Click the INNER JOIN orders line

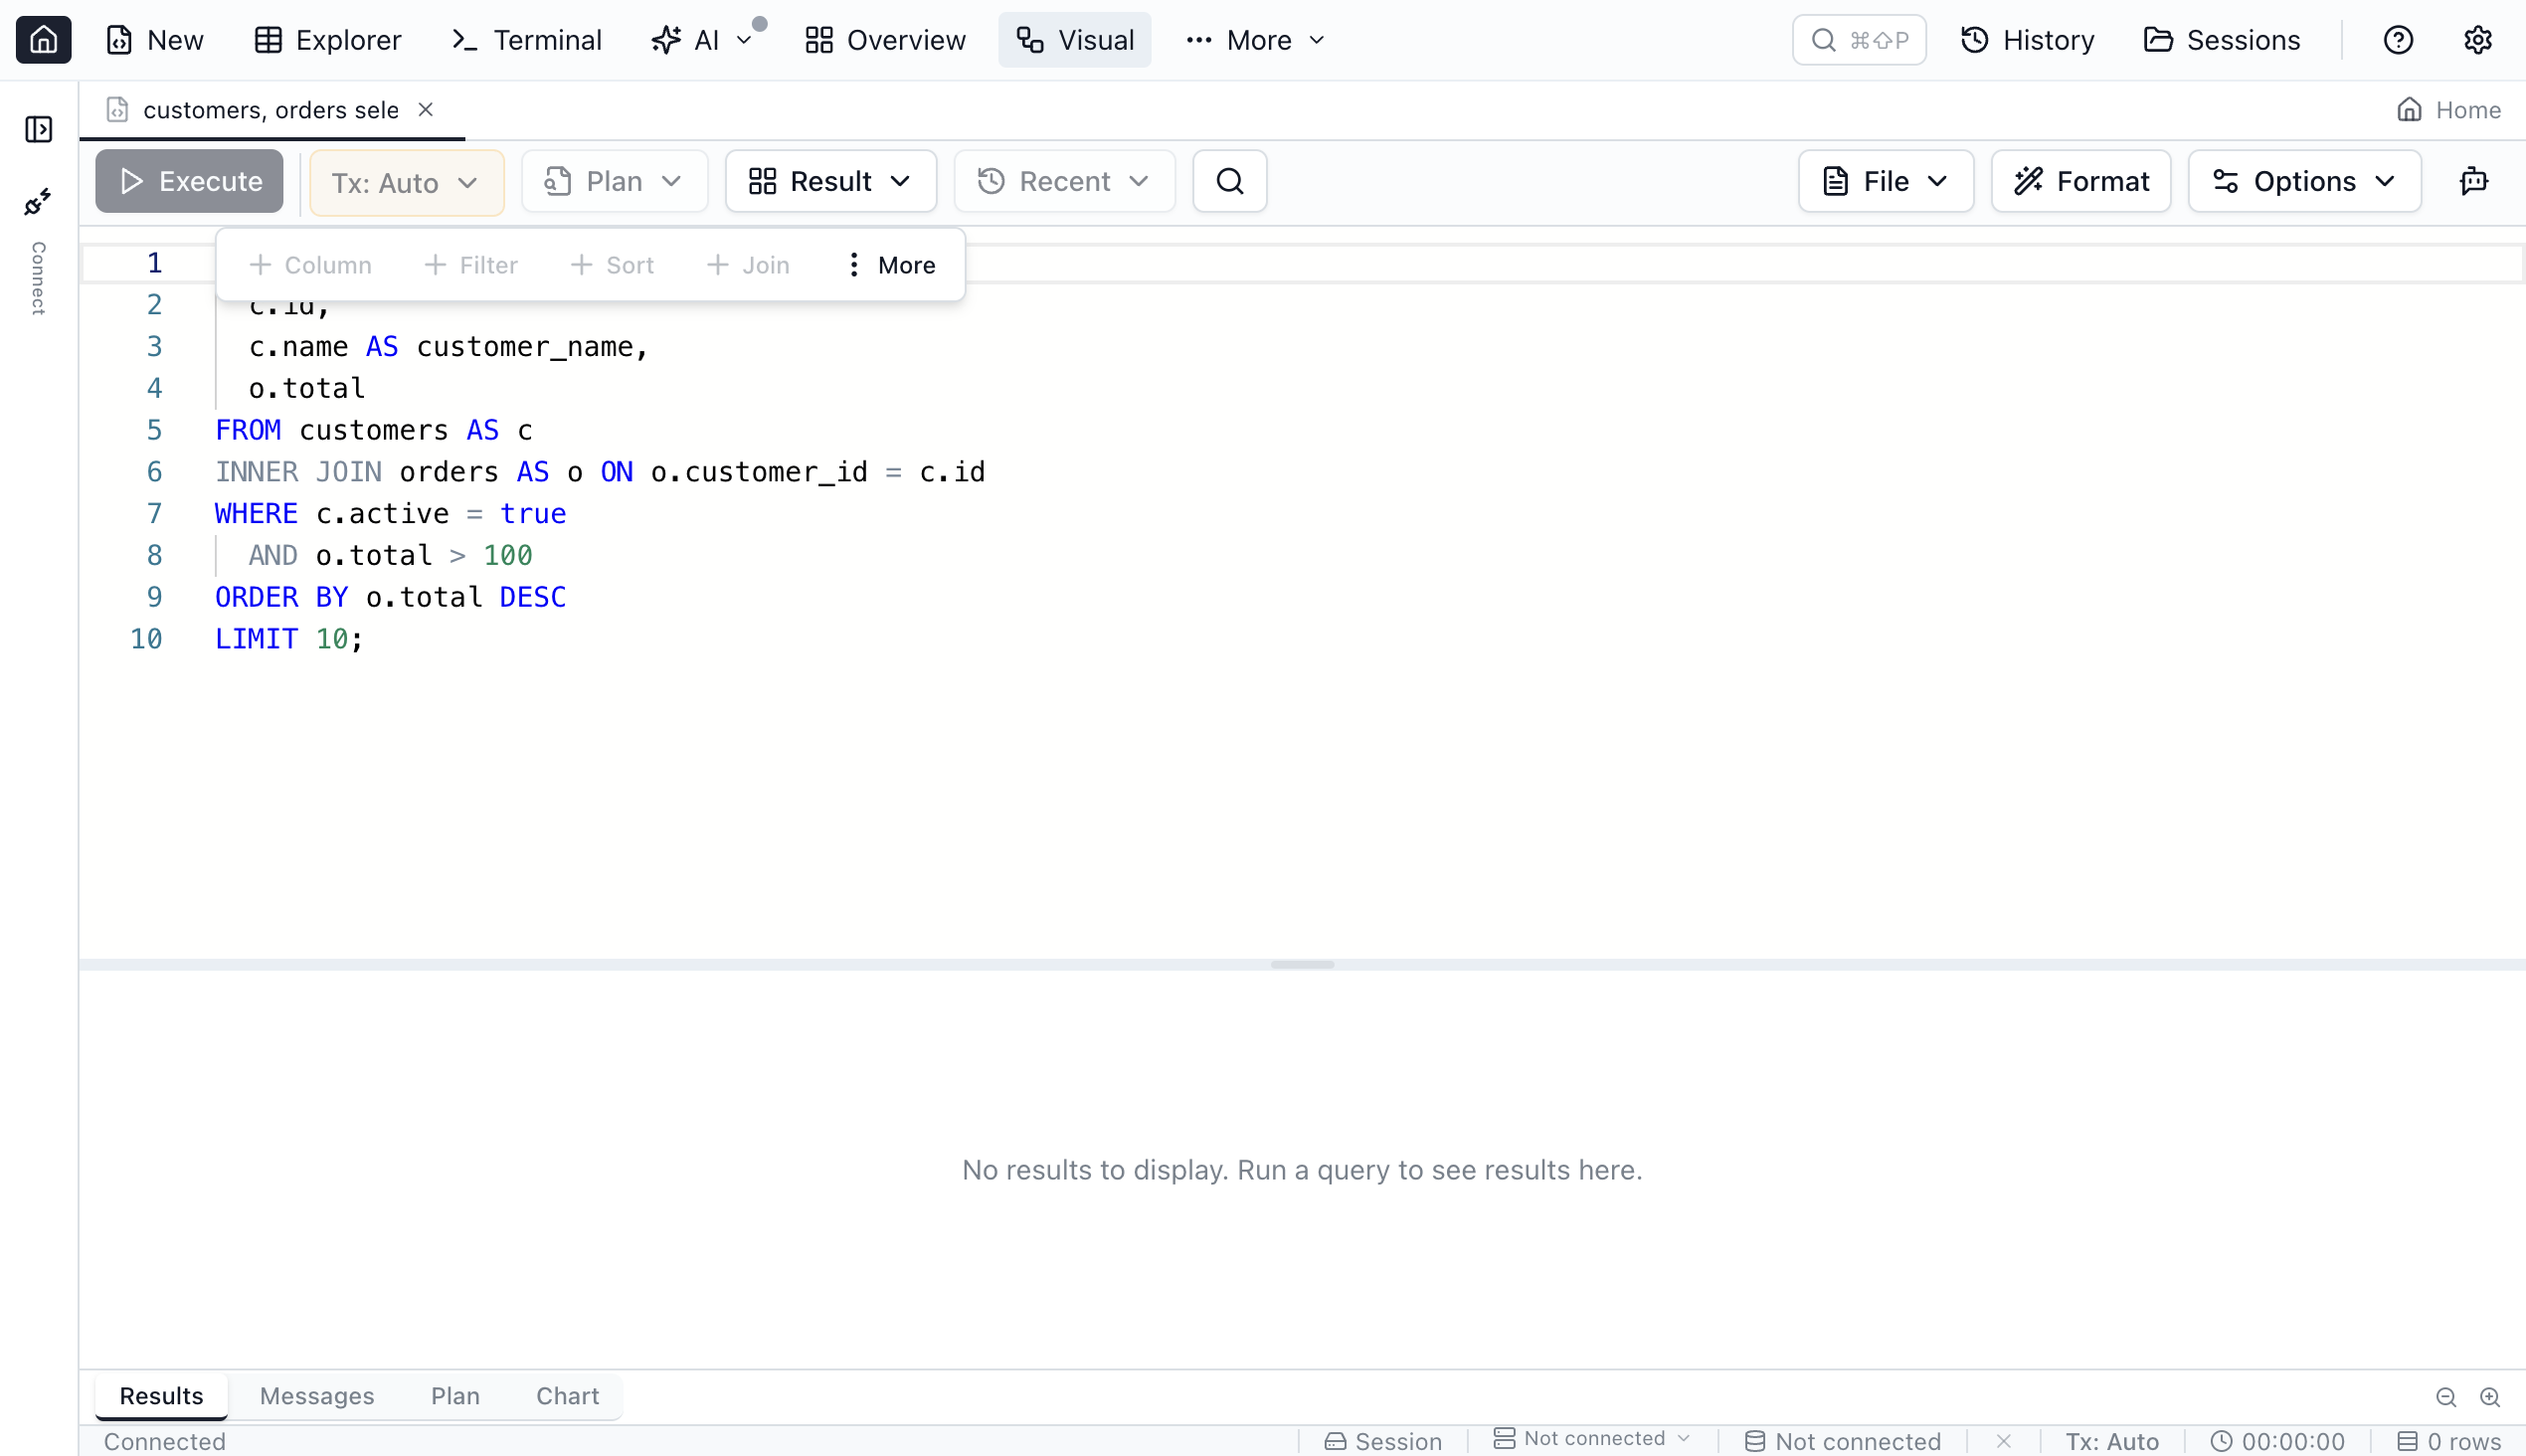pos(600,472)
